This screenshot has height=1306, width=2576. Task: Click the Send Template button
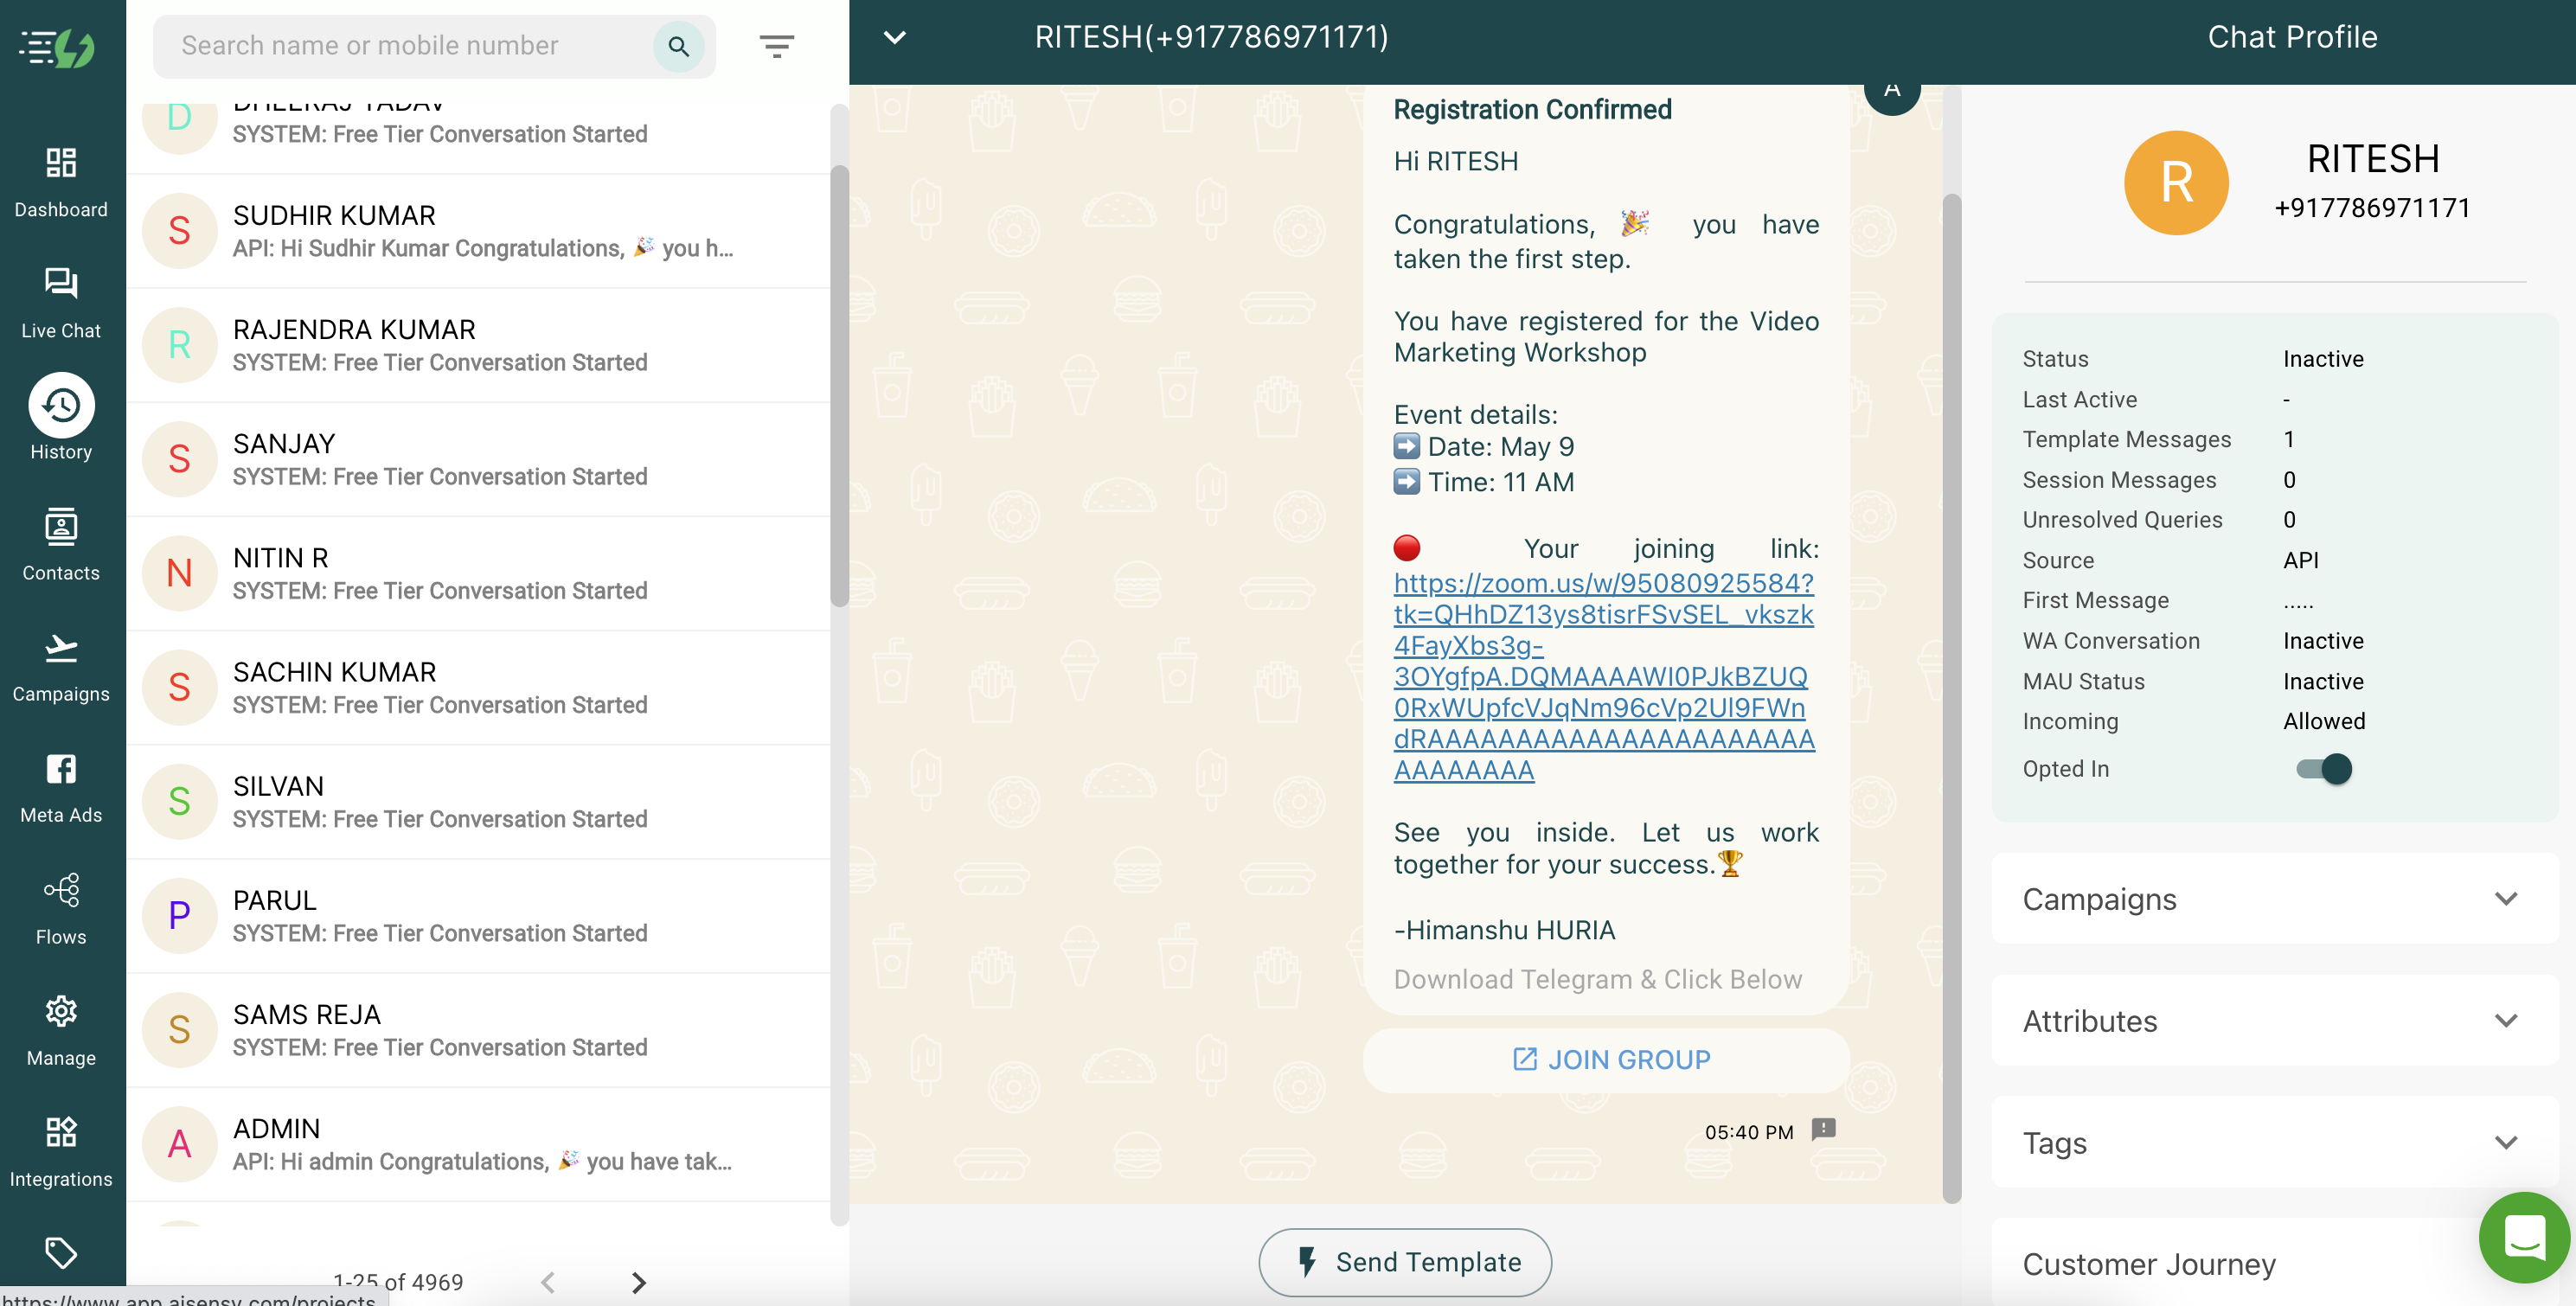pyautogui.click(x=1404, y=1261)
